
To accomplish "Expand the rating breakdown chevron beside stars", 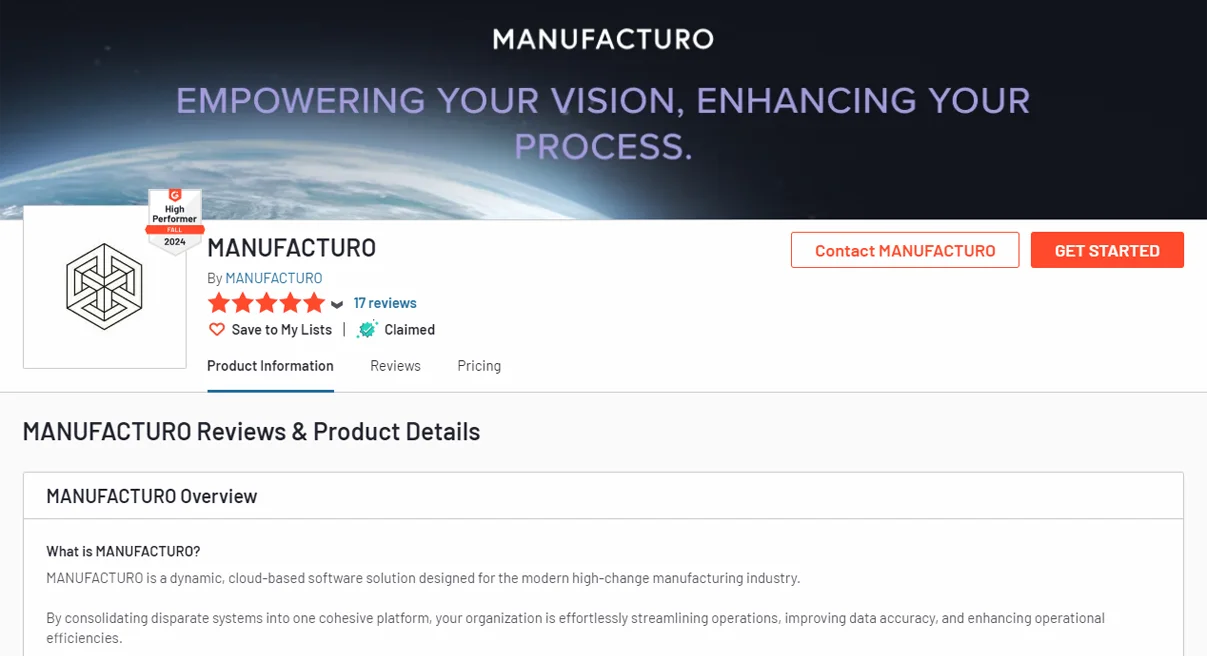I will click(337, 305).
